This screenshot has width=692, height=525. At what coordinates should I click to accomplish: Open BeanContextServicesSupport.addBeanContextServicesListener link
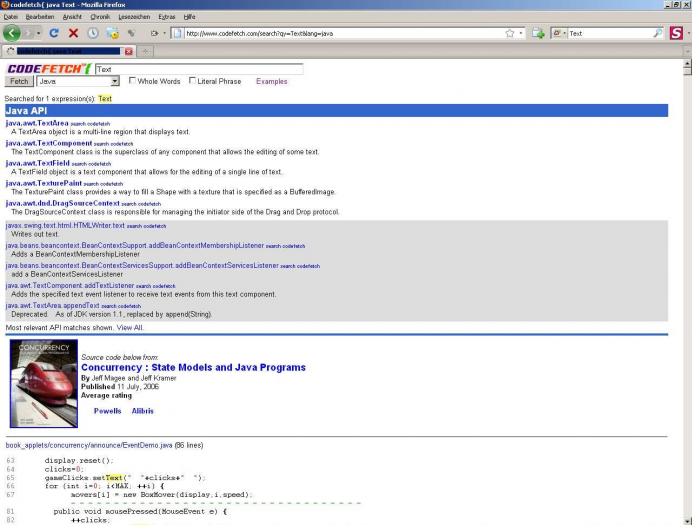click(142, 266)
